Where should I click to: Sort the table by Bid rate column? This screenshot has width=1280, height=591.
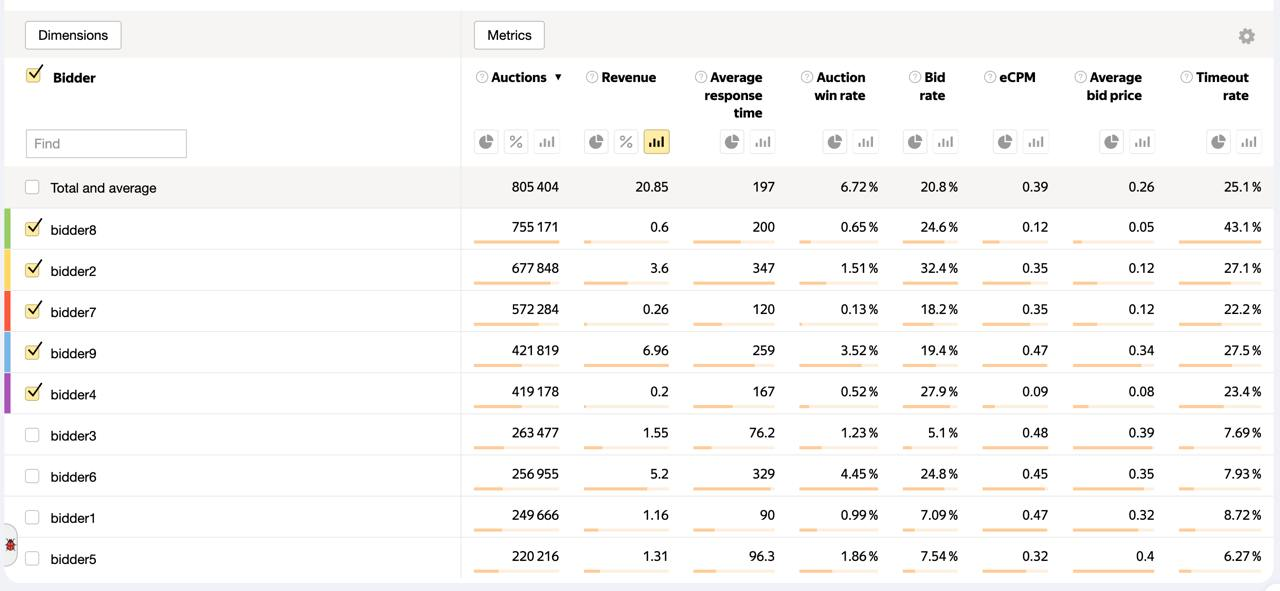934,86
